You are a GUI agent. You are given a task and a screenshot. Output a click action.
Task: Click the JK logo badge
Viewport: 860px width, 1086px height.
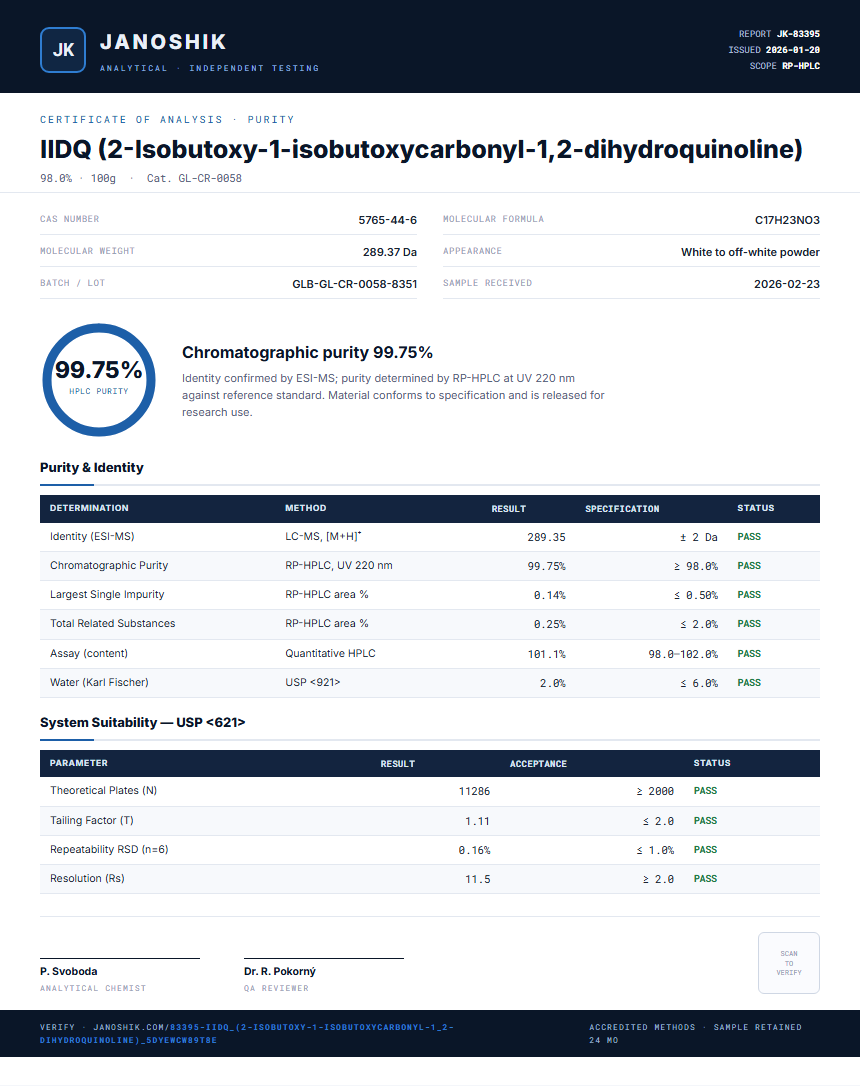point(63,50)
